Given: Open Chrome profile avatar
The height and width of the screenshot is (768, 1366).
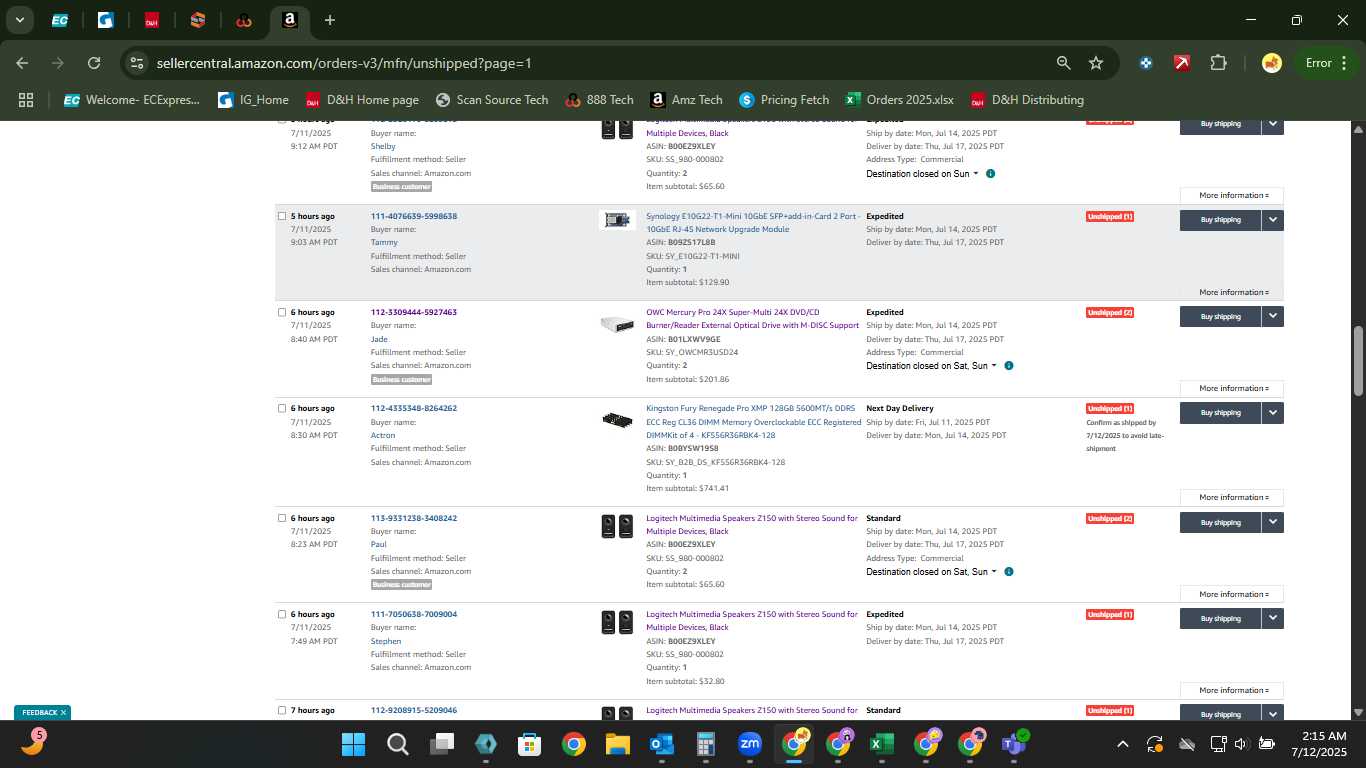Looking at the screenshot, I should coord(1272,63).
